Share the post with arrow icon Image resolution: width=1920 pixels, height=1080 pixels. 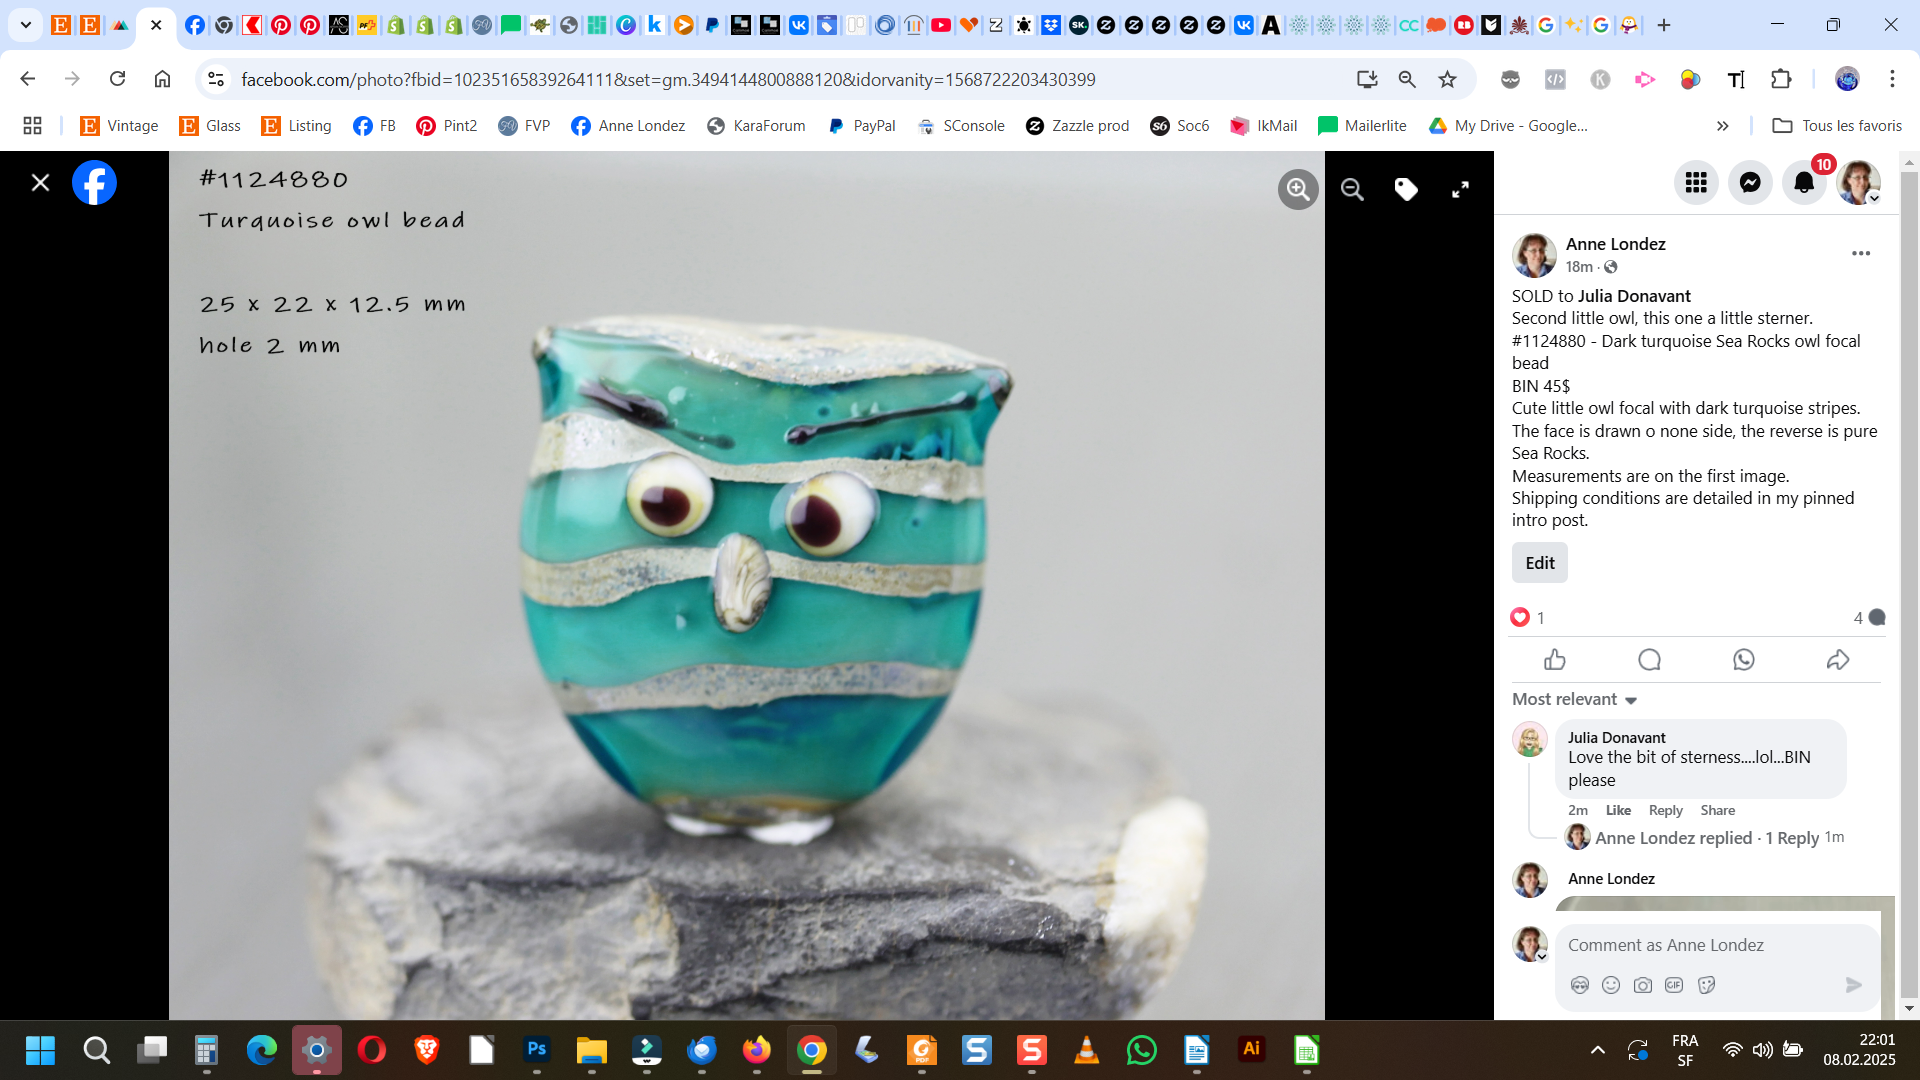1838,660
